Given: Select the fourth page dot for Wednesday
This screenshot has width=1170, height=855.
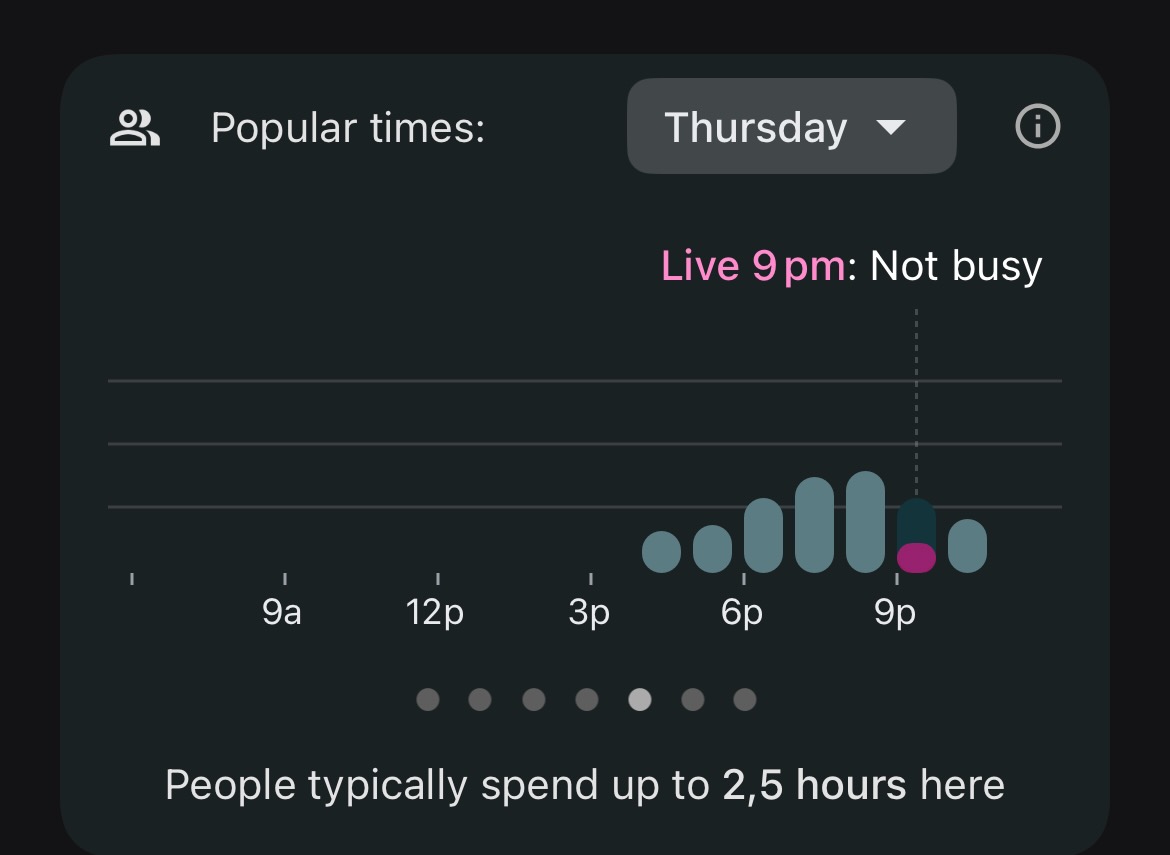Looking at the screenshot, I should click(x=587, y=699).
